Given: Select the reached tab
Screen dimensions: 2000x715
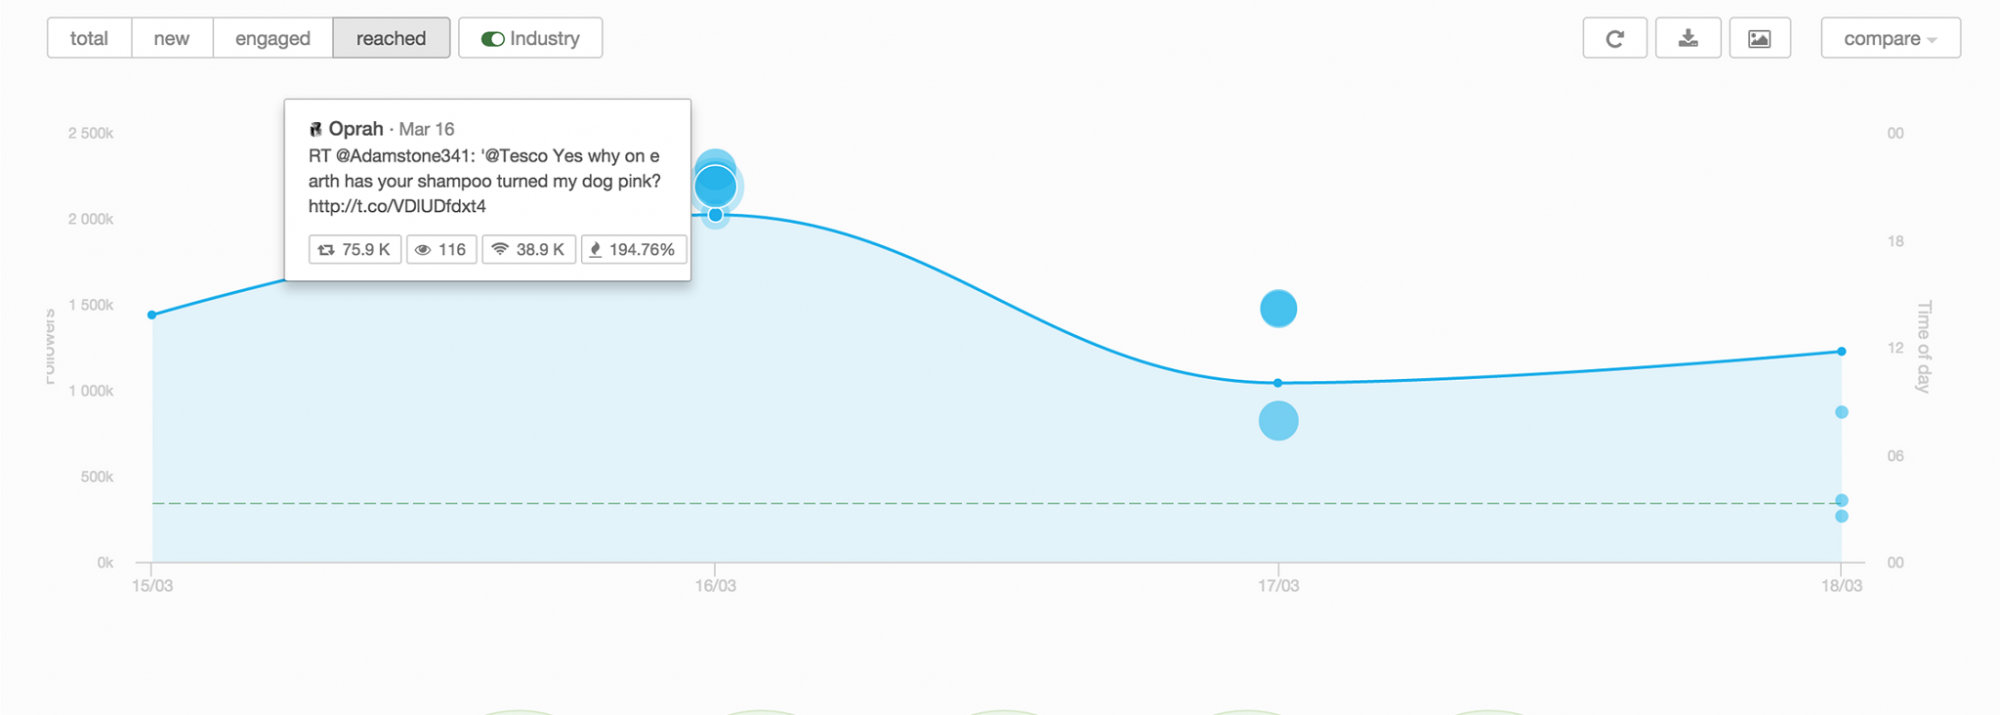Looking at the screenshot, I should tap(391, 39).
